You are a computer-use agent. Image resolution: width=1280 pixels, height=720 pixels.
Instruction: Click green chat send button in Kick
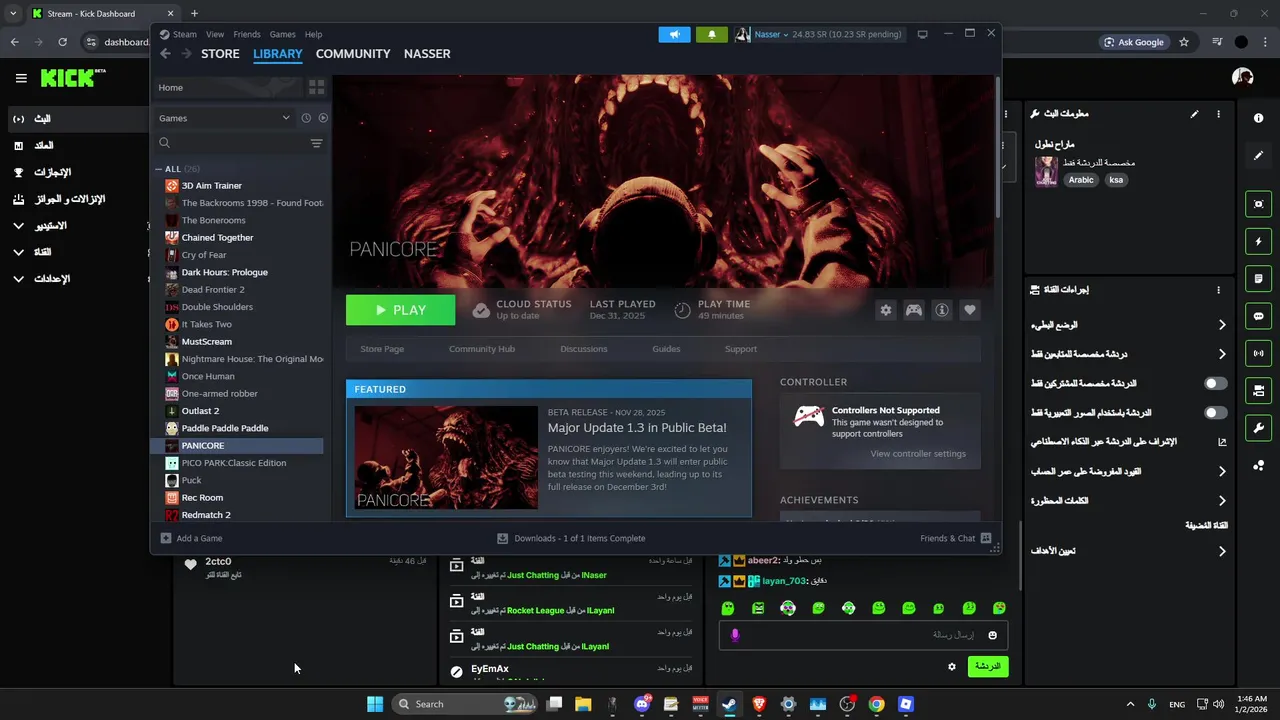988,666
